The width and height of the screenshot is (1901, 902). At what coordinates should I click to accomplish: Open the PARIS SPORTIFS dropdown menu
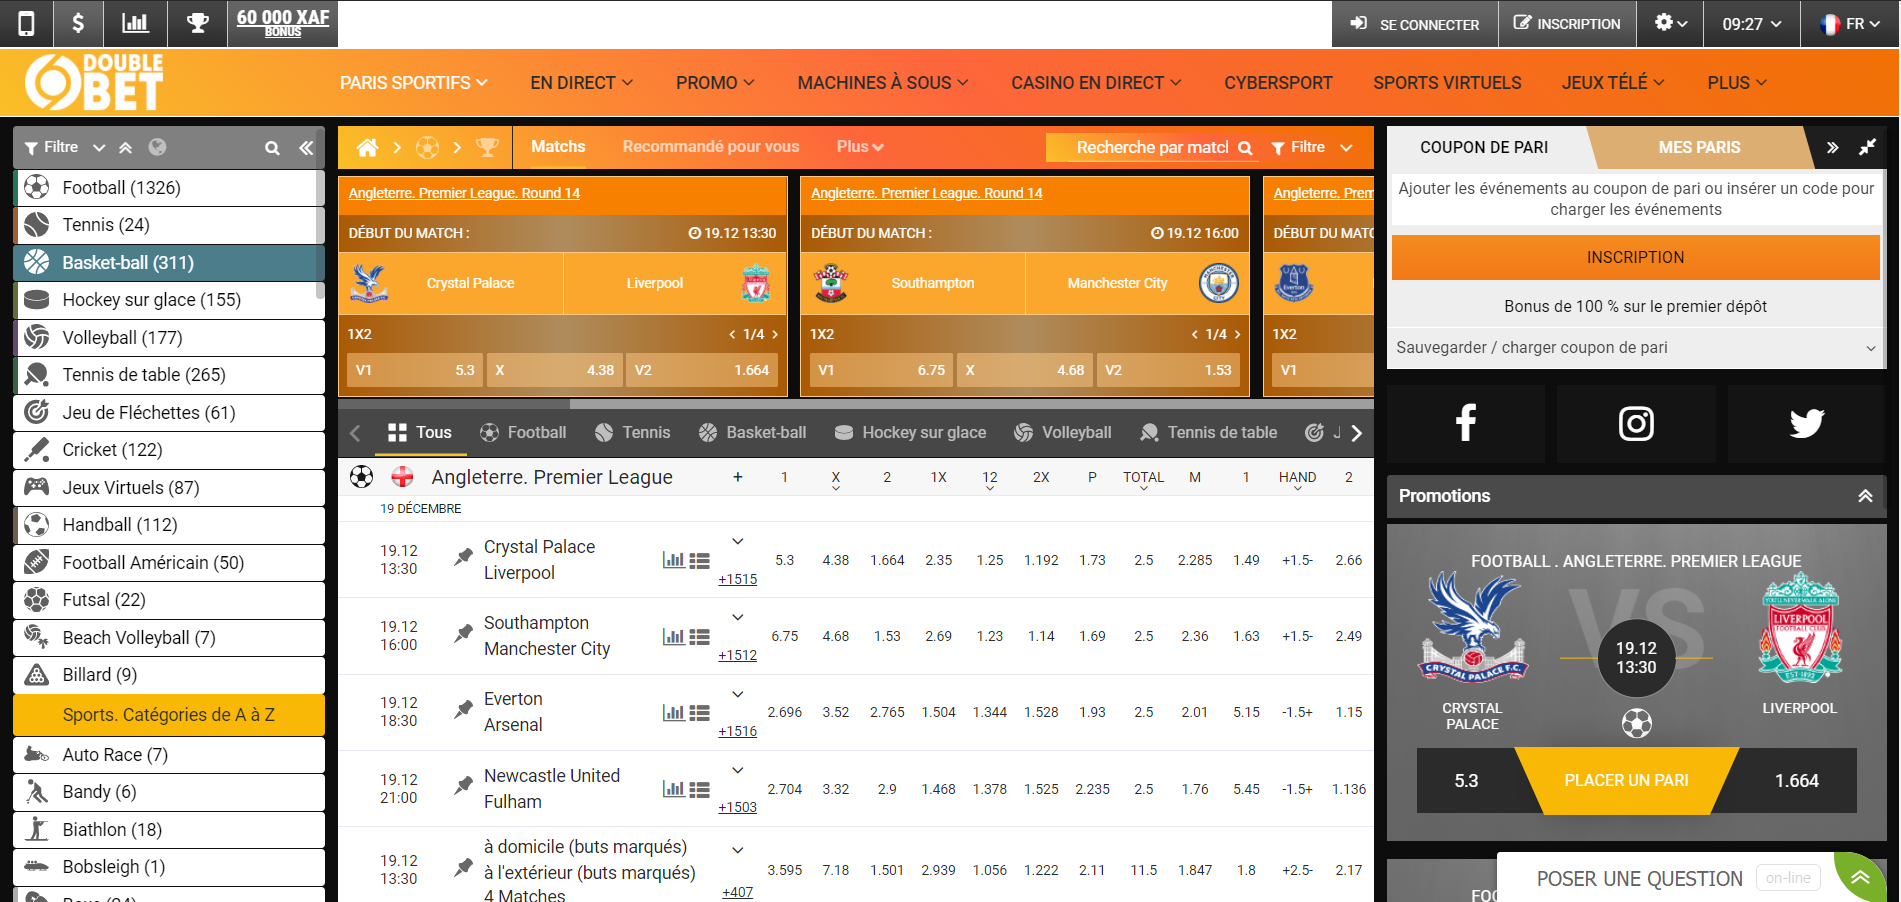[x=414, y=83]
